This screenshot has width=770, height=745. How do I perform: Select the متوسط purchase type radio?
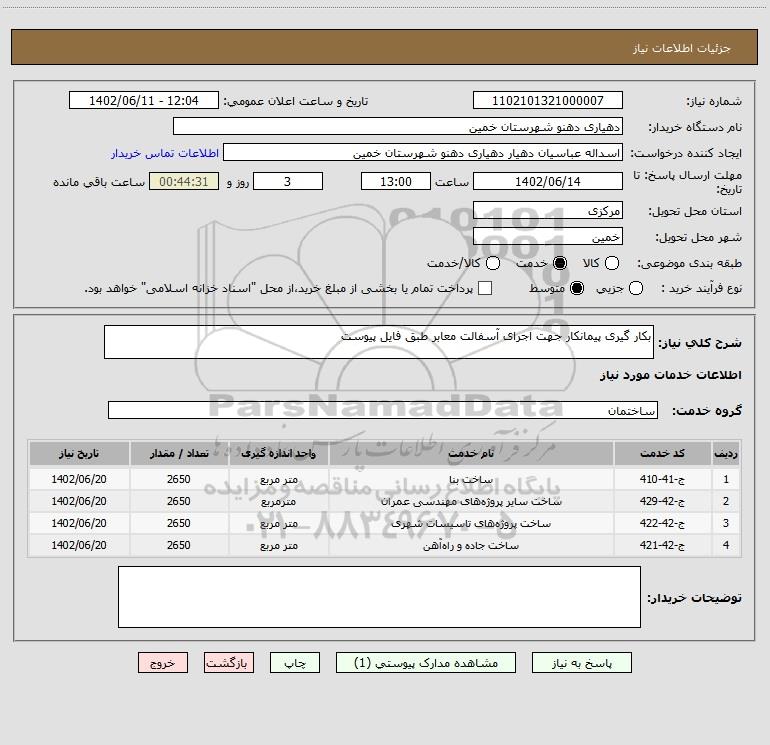click(x=577, y=288)
